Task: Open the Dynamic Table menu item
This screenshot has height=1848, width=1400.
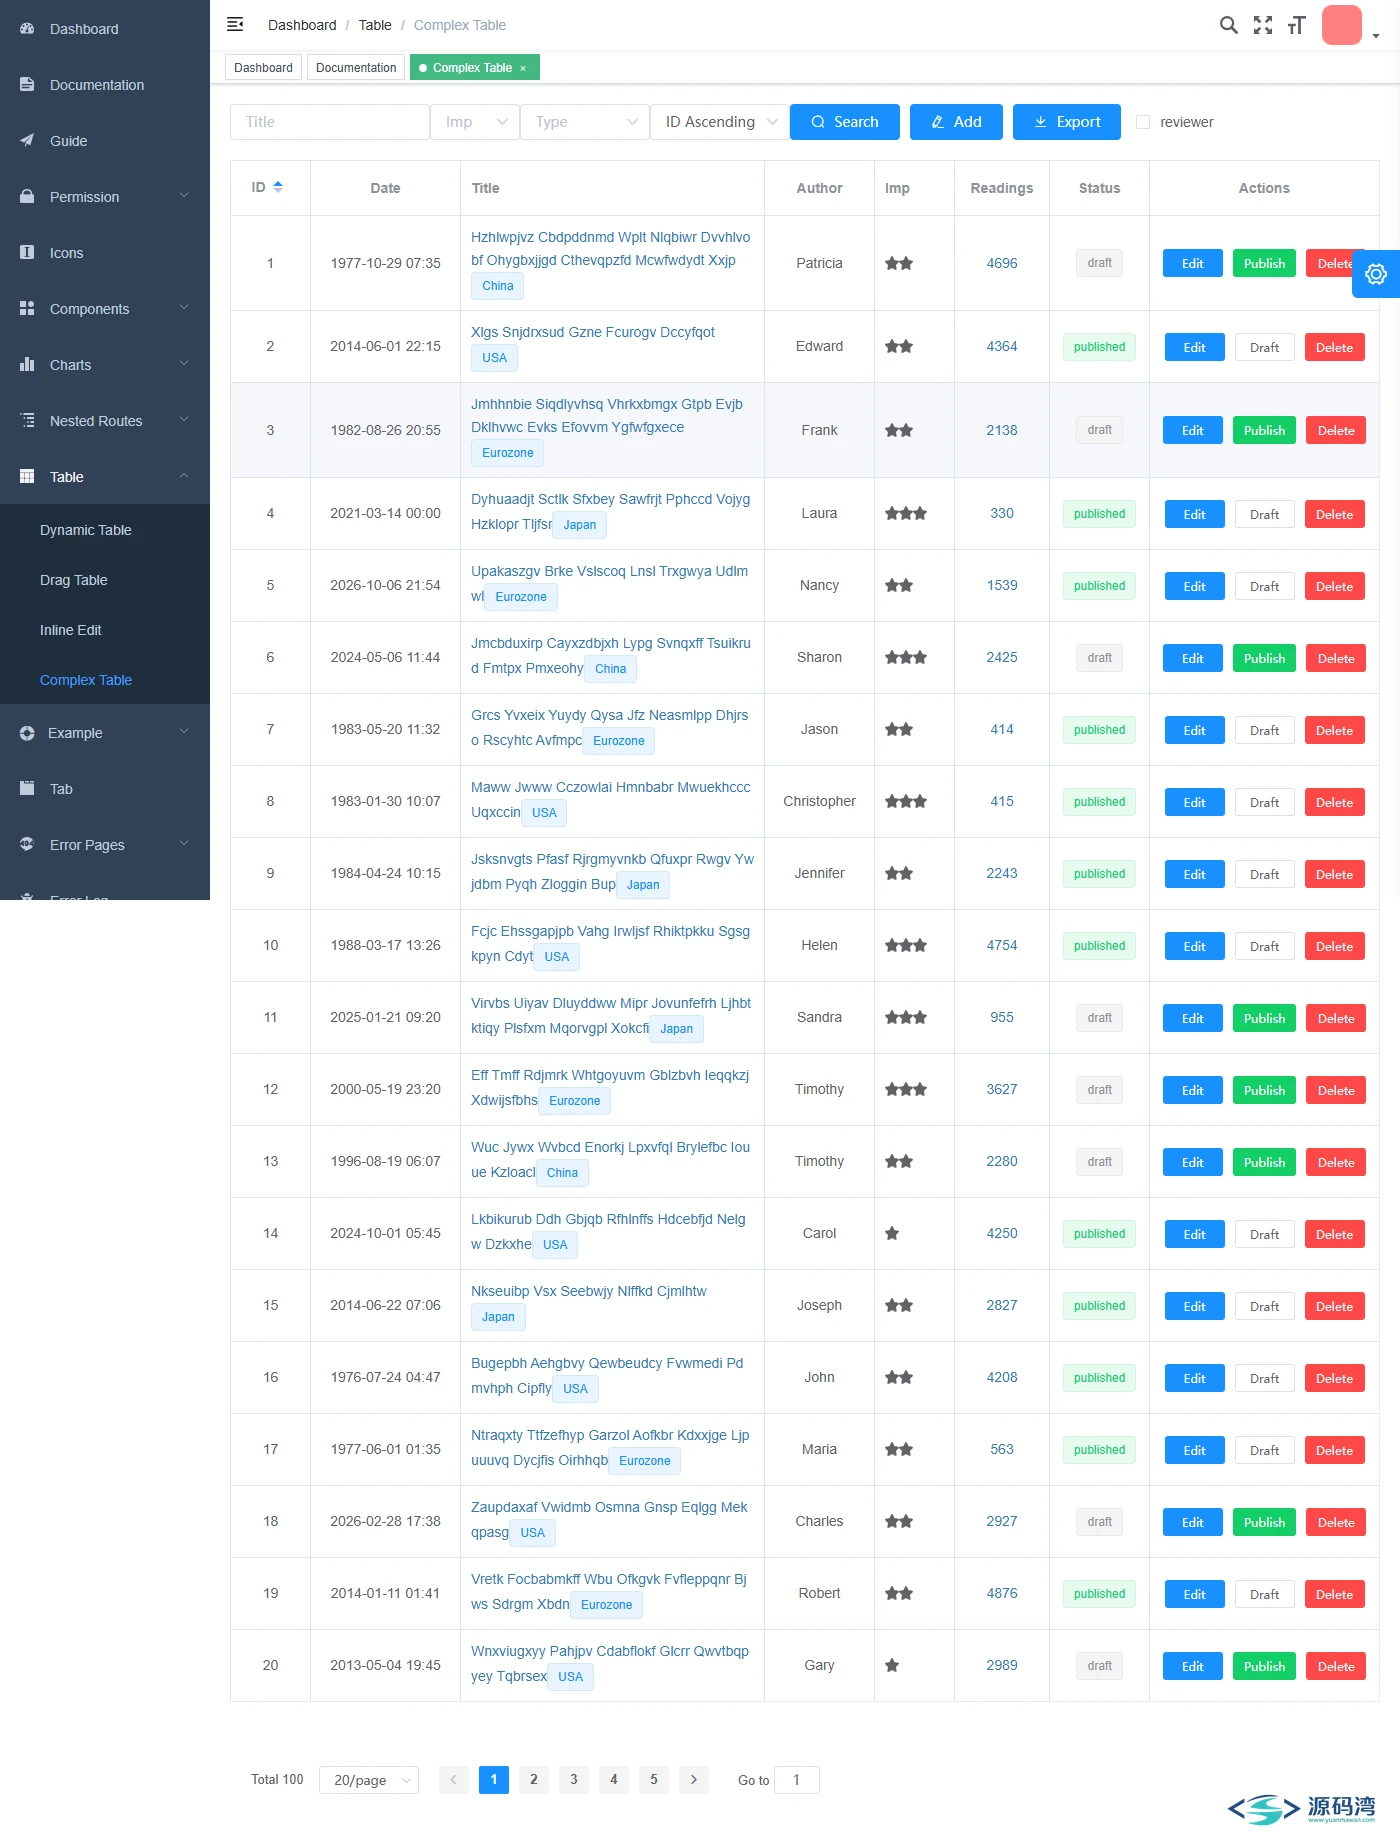Action: pyautogui.click(x=105, y=530)
